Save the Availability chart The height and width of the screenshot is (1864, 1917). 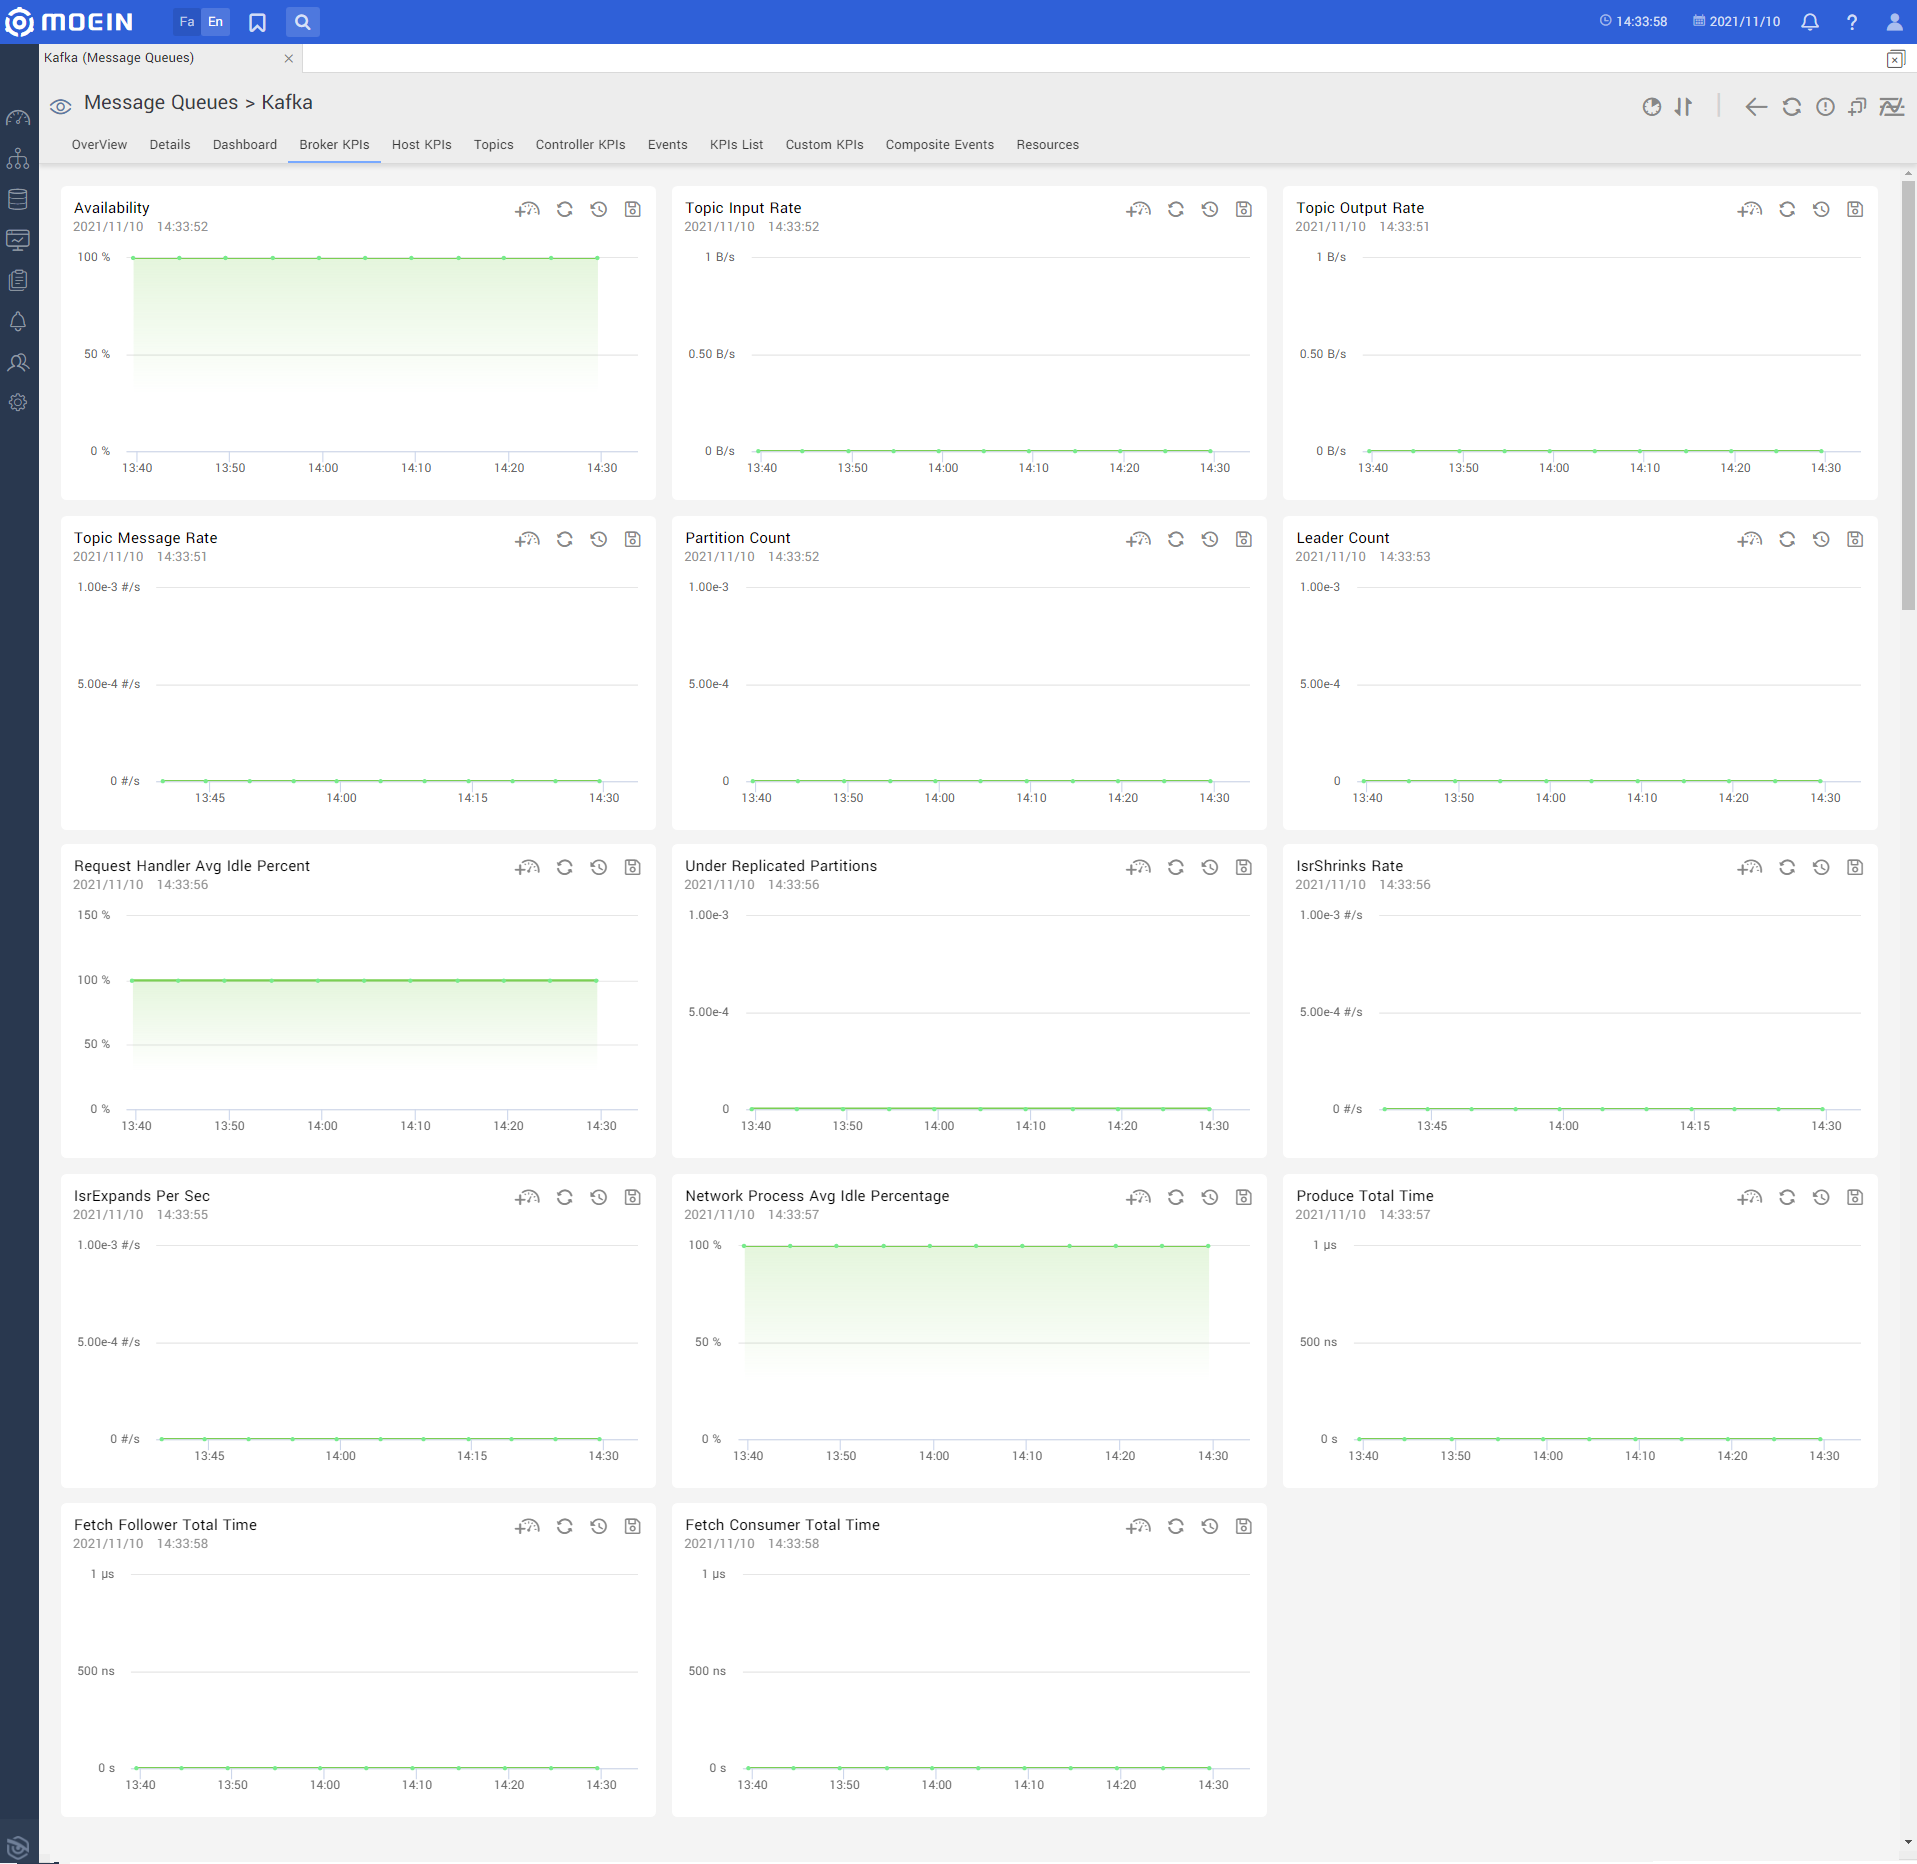(x=633, y=210)
